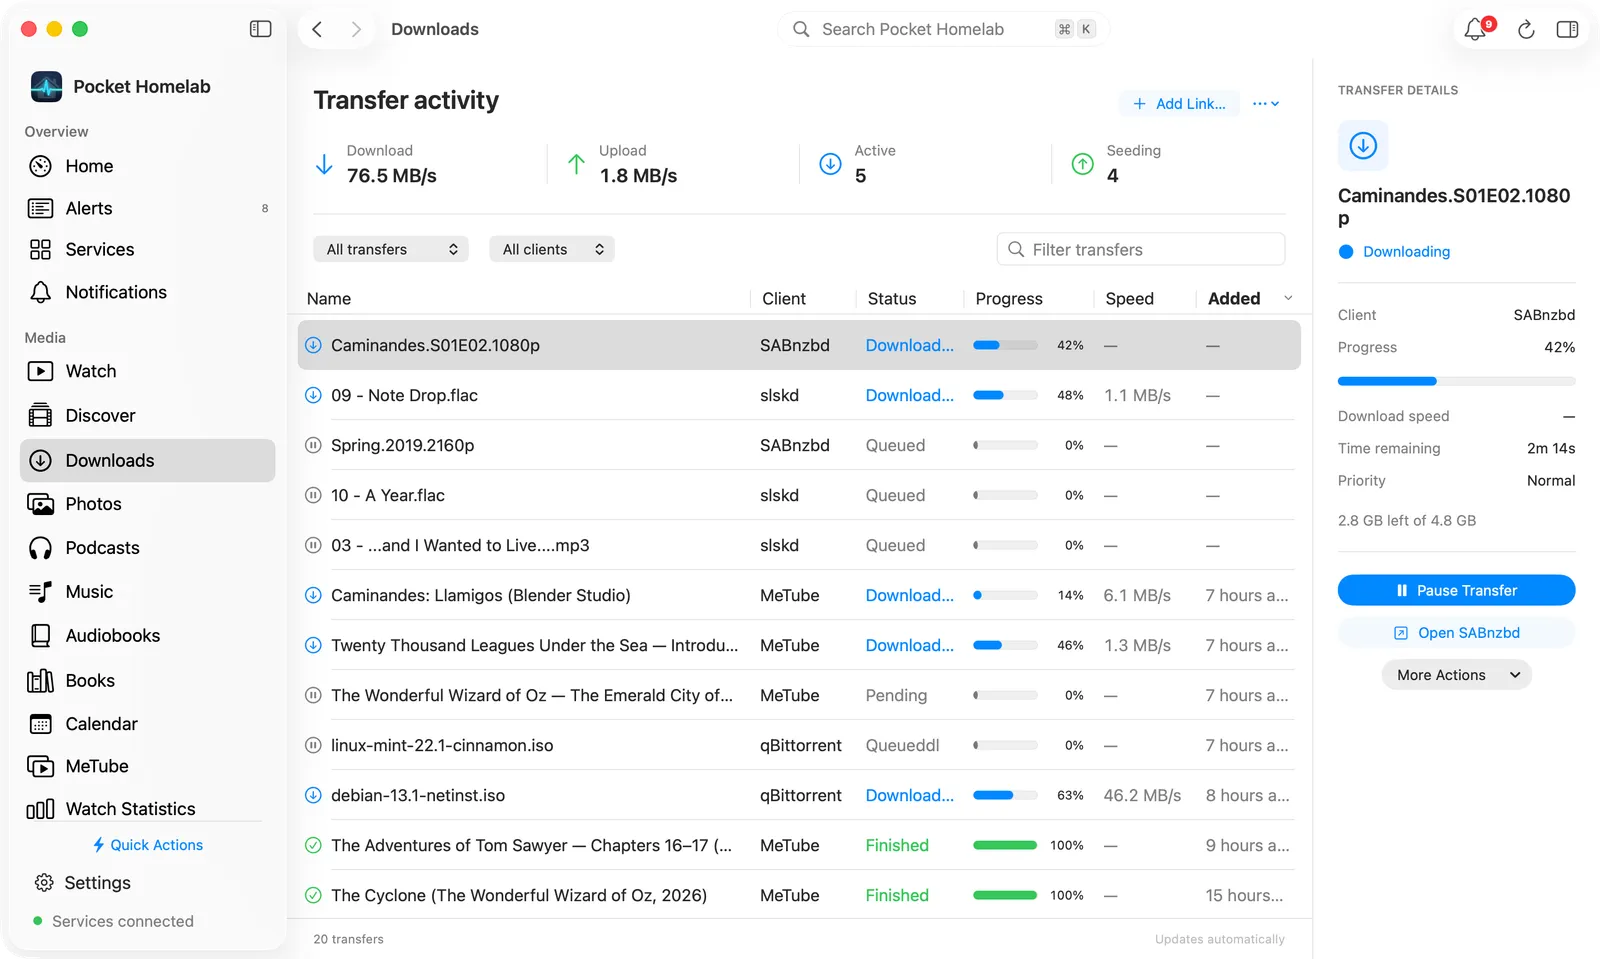Open the All clients filter dropdown
Image resolution: width=1600 pixels, height=959 pixels.
coord(552,249)
